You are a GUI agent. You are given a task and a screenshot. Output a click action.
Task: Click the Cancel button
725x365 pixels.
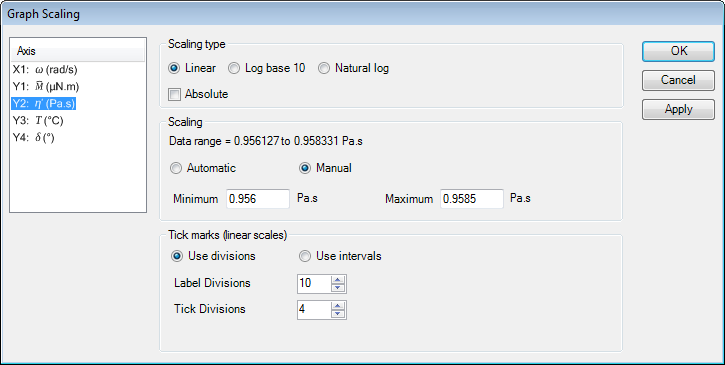678,80
